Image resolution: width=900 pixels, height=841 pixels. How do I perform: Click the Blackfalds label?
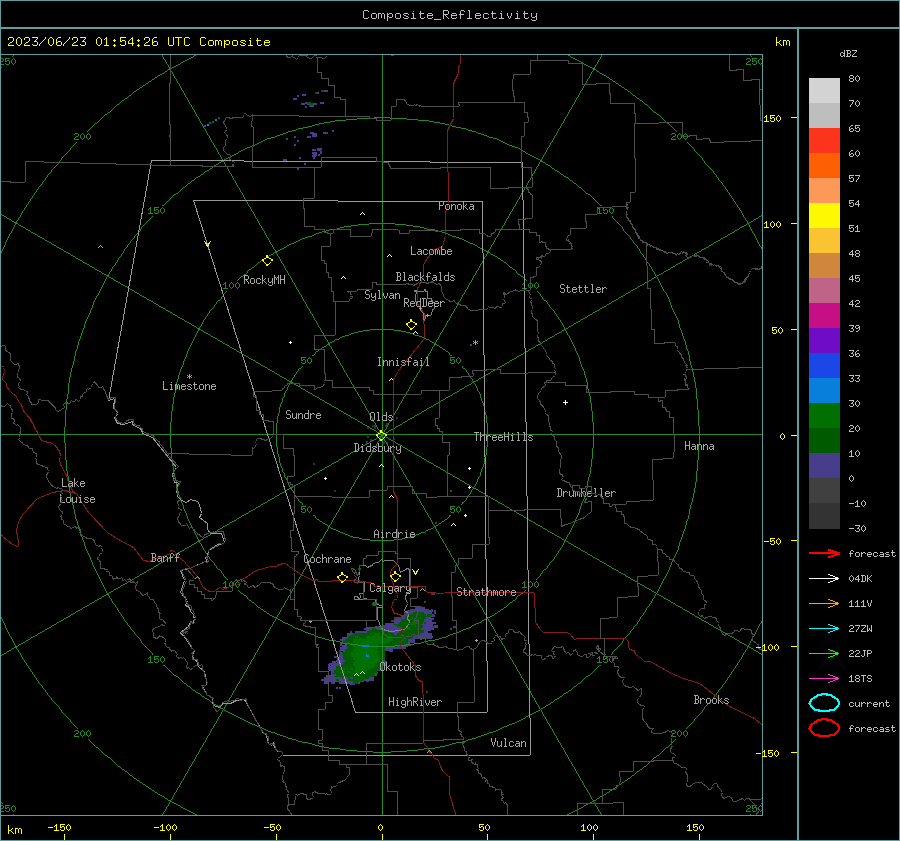425,277
